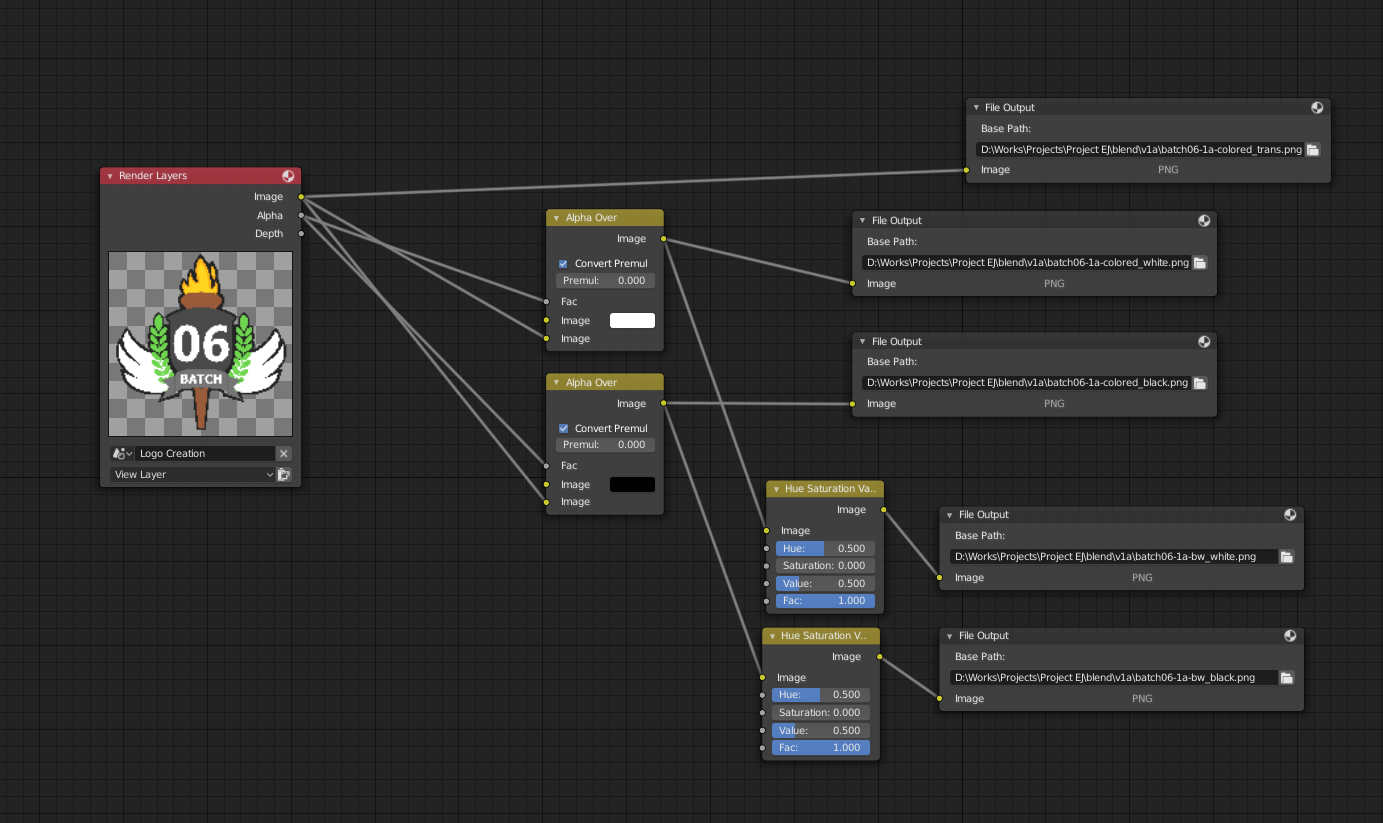
Task: Collapse the colored_trans File Output node
Action: (976, 108)
